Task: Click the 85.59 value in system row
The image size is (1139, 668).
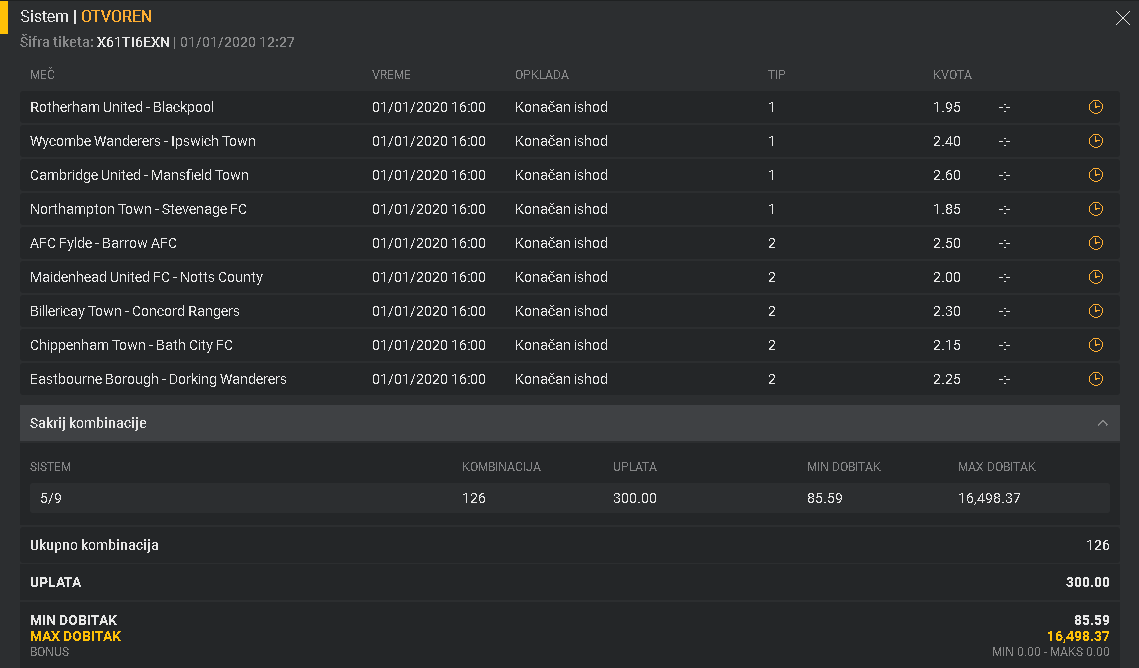Action: [x=824, y=498]
